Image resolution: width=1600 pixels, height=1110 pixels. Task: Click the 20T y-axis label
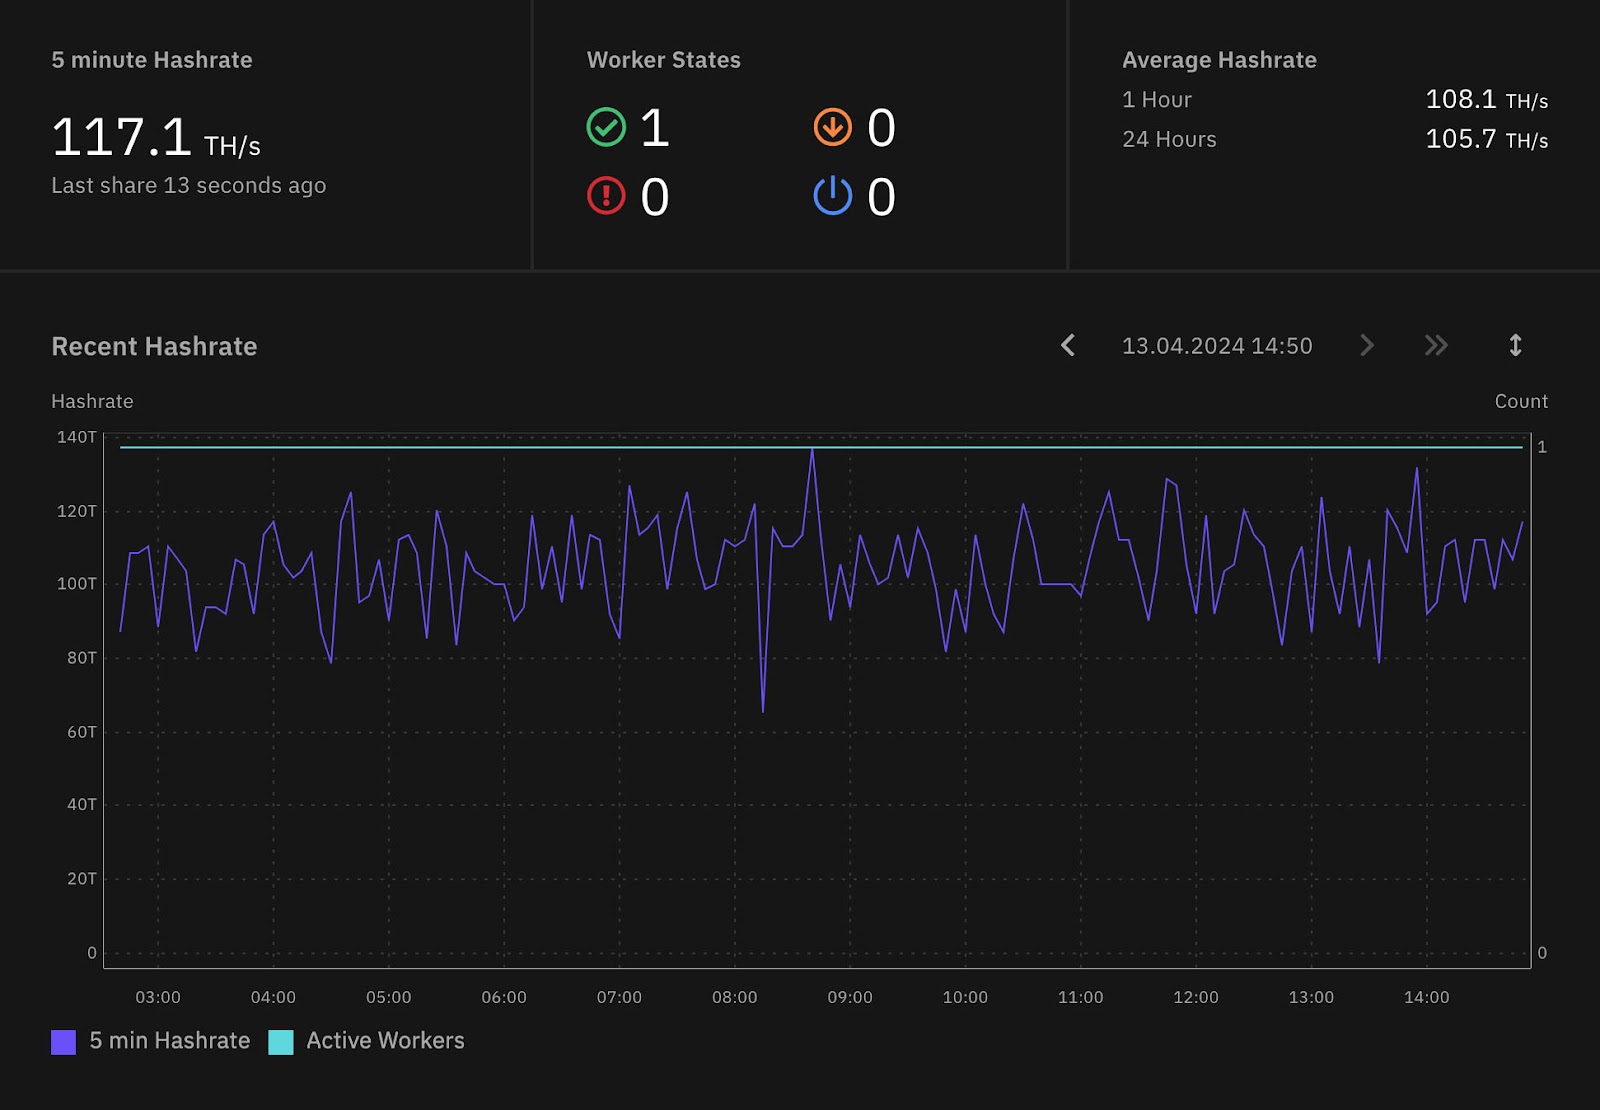[x=82, y=879]
